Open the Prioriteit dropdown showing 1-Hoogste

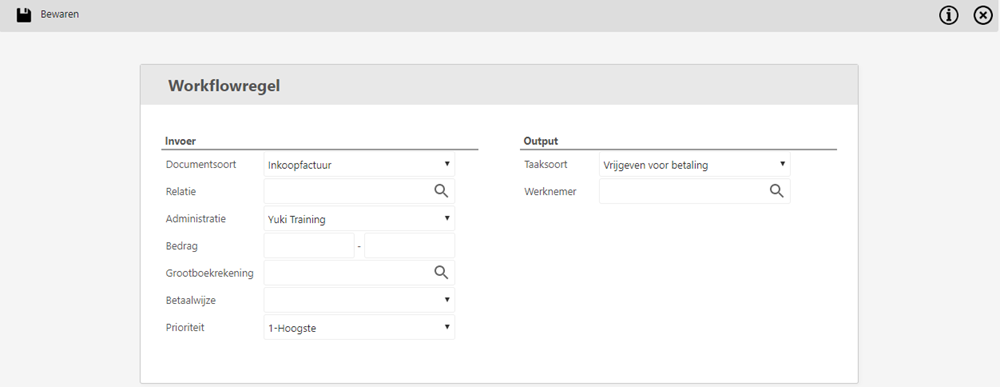(x=359, y=327)
